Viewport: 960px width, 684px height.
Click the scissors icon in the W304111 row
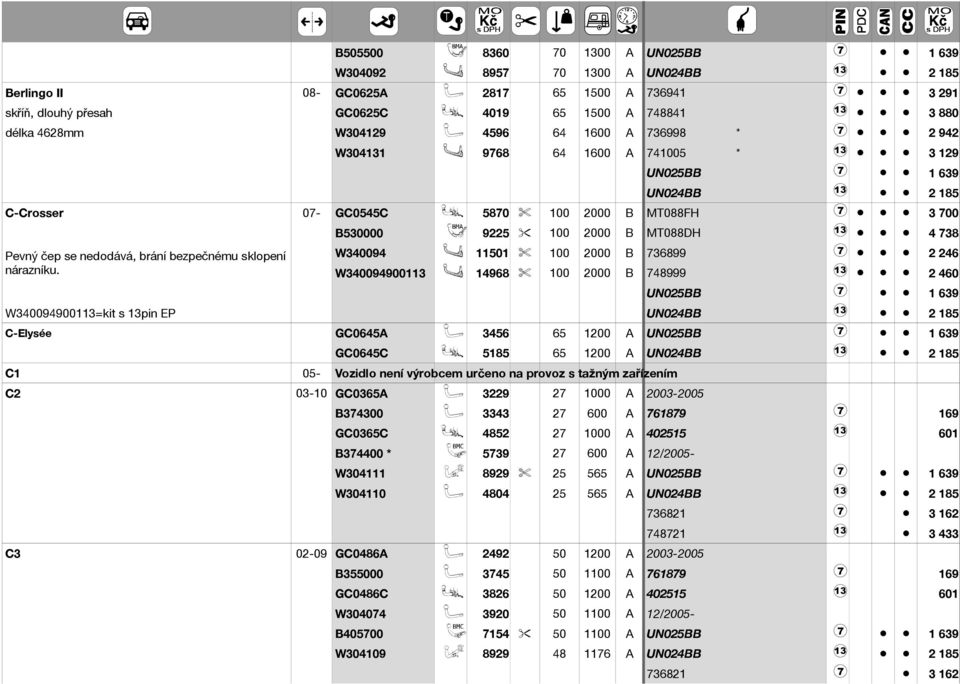click(525, 473)
